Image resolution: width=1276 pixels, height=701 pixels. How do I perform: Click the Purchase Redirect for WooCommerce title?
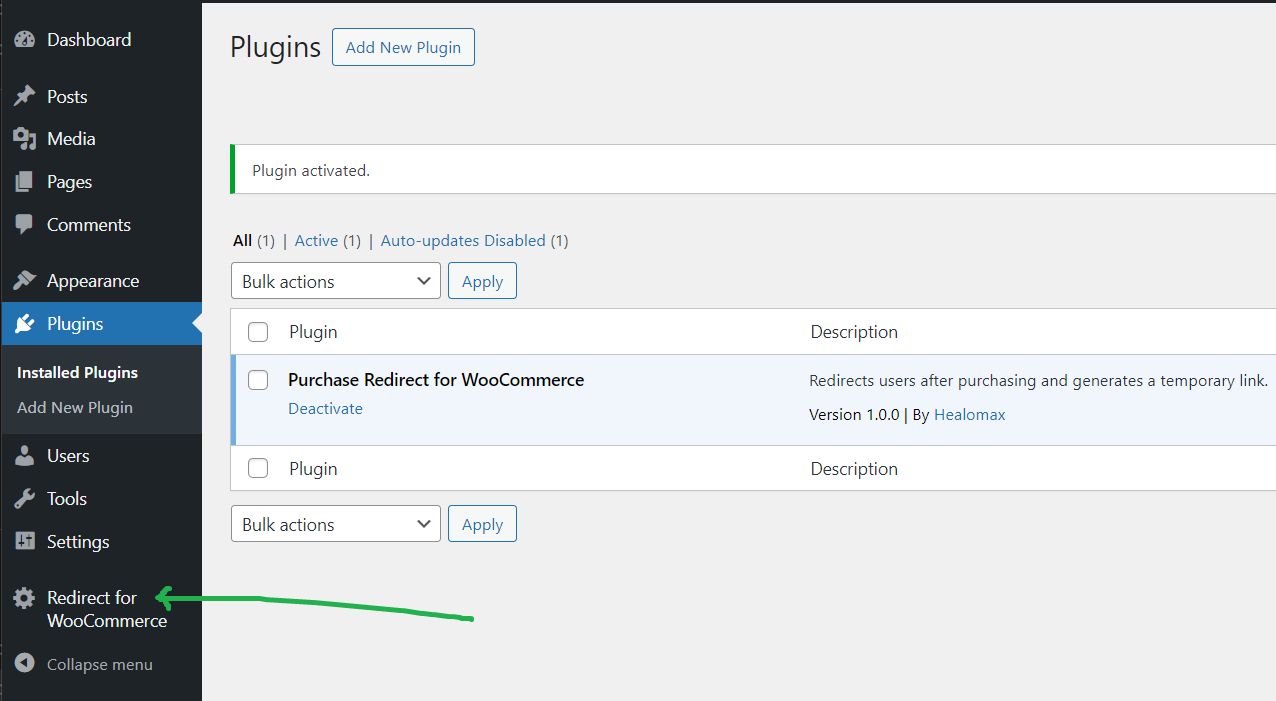pyautogui.click(x=436, y=380)
